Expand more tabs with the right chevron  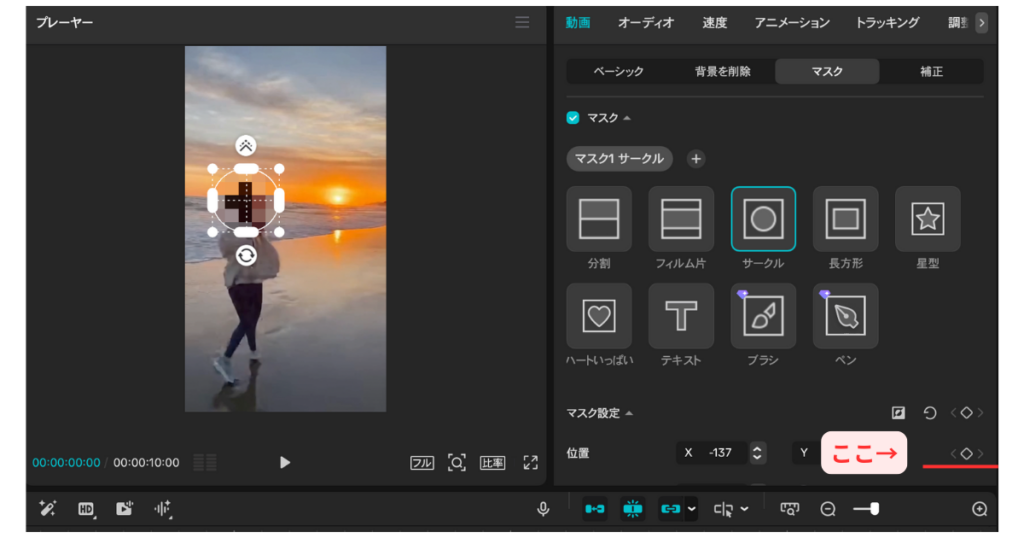click(x=981, y=23)
